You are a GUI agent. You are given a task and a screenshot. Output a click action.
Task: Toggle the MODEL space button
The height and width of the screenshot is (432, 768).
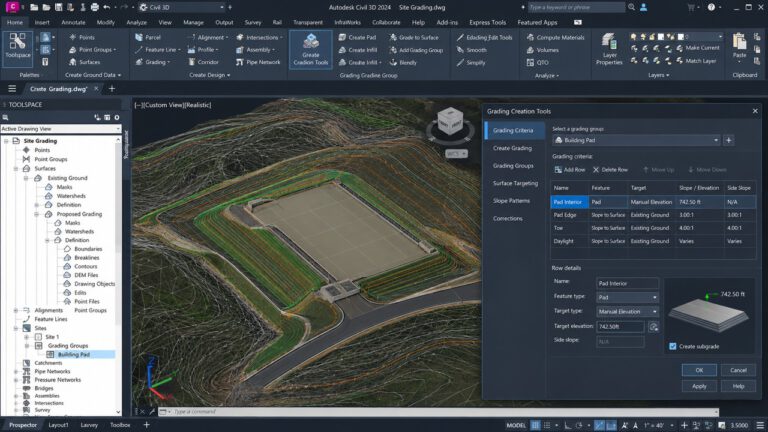(x=516, y=425)
